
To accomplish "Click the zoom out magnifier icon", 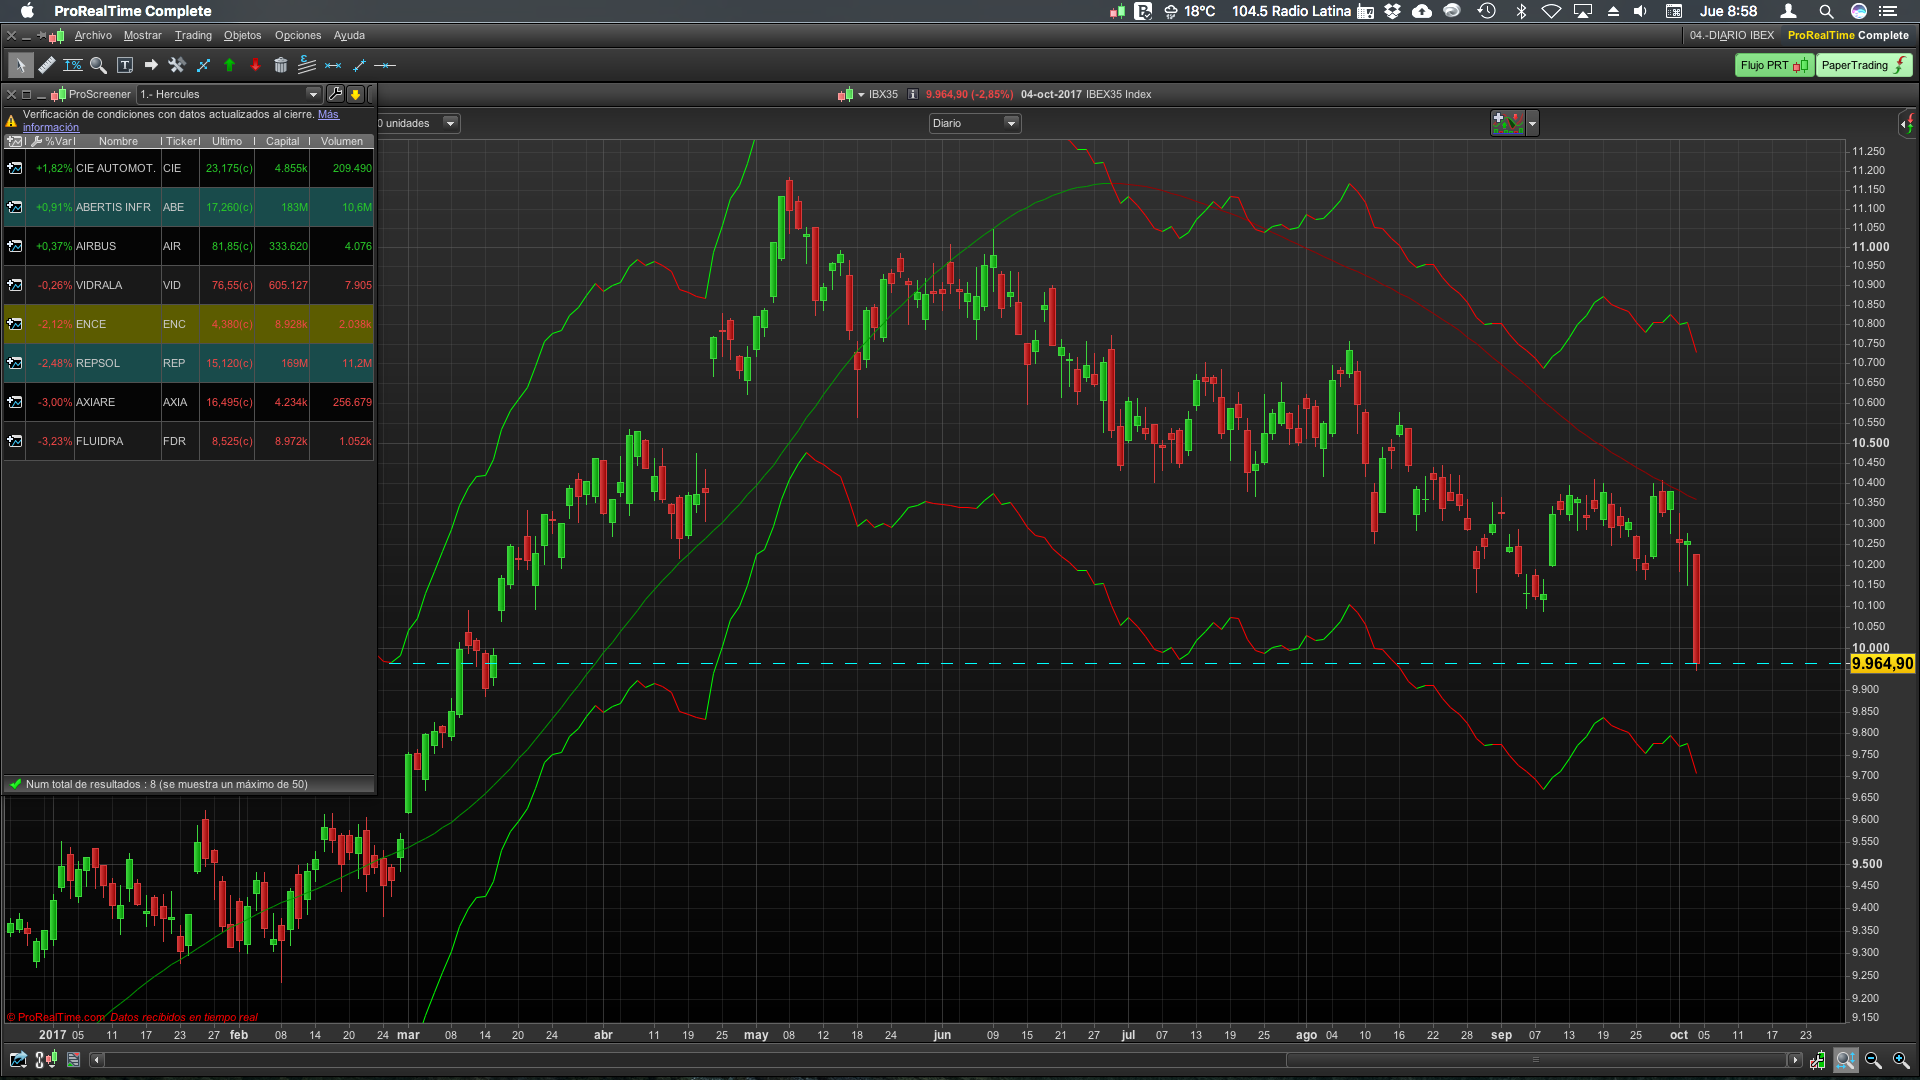I will coord(1873,1060).
